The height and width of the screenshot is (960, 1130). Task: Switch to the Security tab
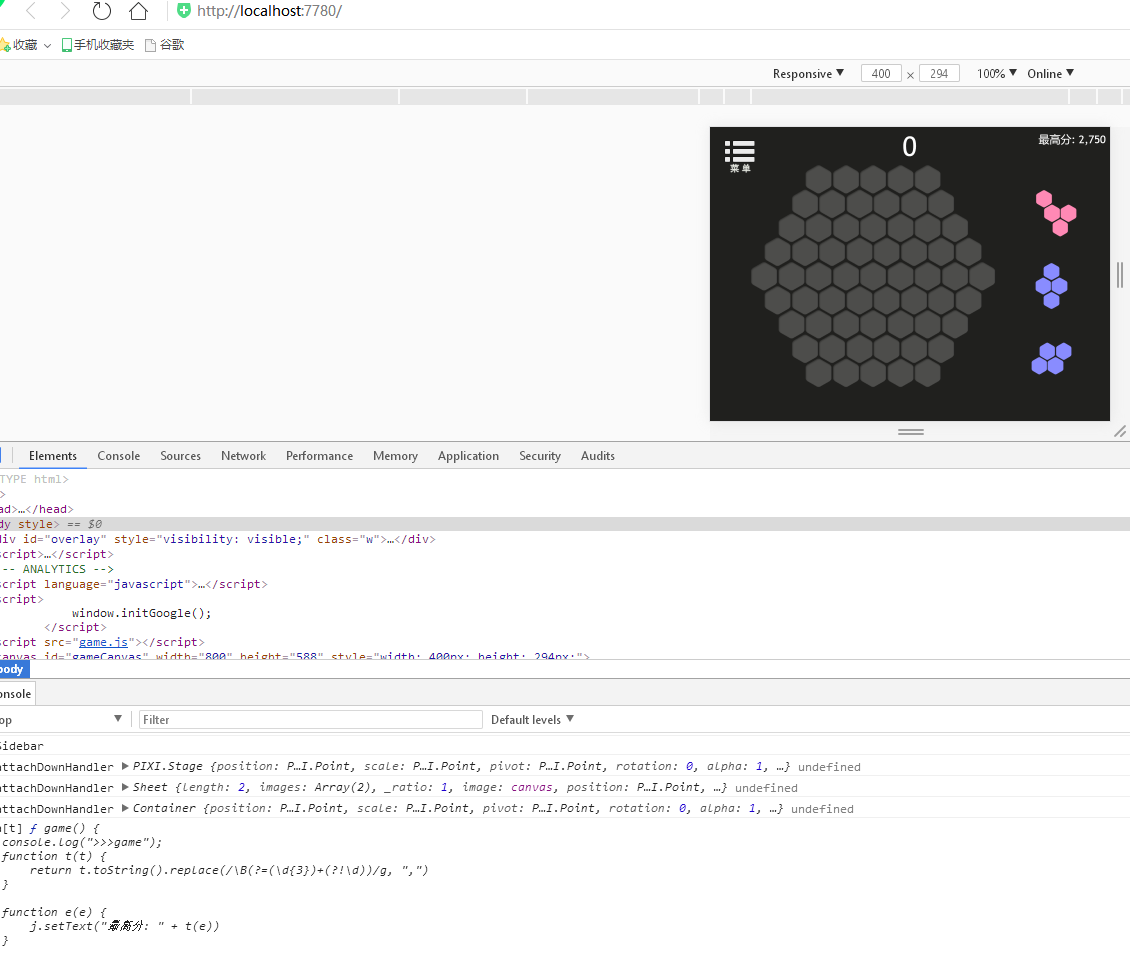(x=540, y=456)
